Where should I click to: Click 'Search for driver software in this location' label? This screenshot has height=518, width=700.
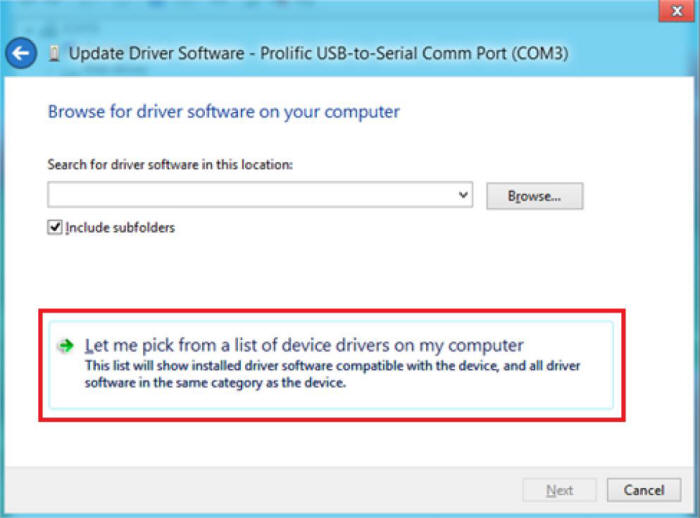(x=170, y=165)
